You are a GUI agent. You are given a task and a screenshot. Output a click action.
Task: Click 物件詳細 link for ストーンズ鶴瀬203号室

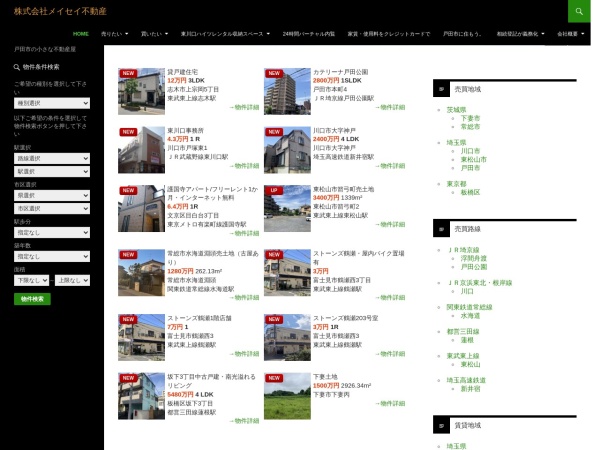click(x=390, y=354)
